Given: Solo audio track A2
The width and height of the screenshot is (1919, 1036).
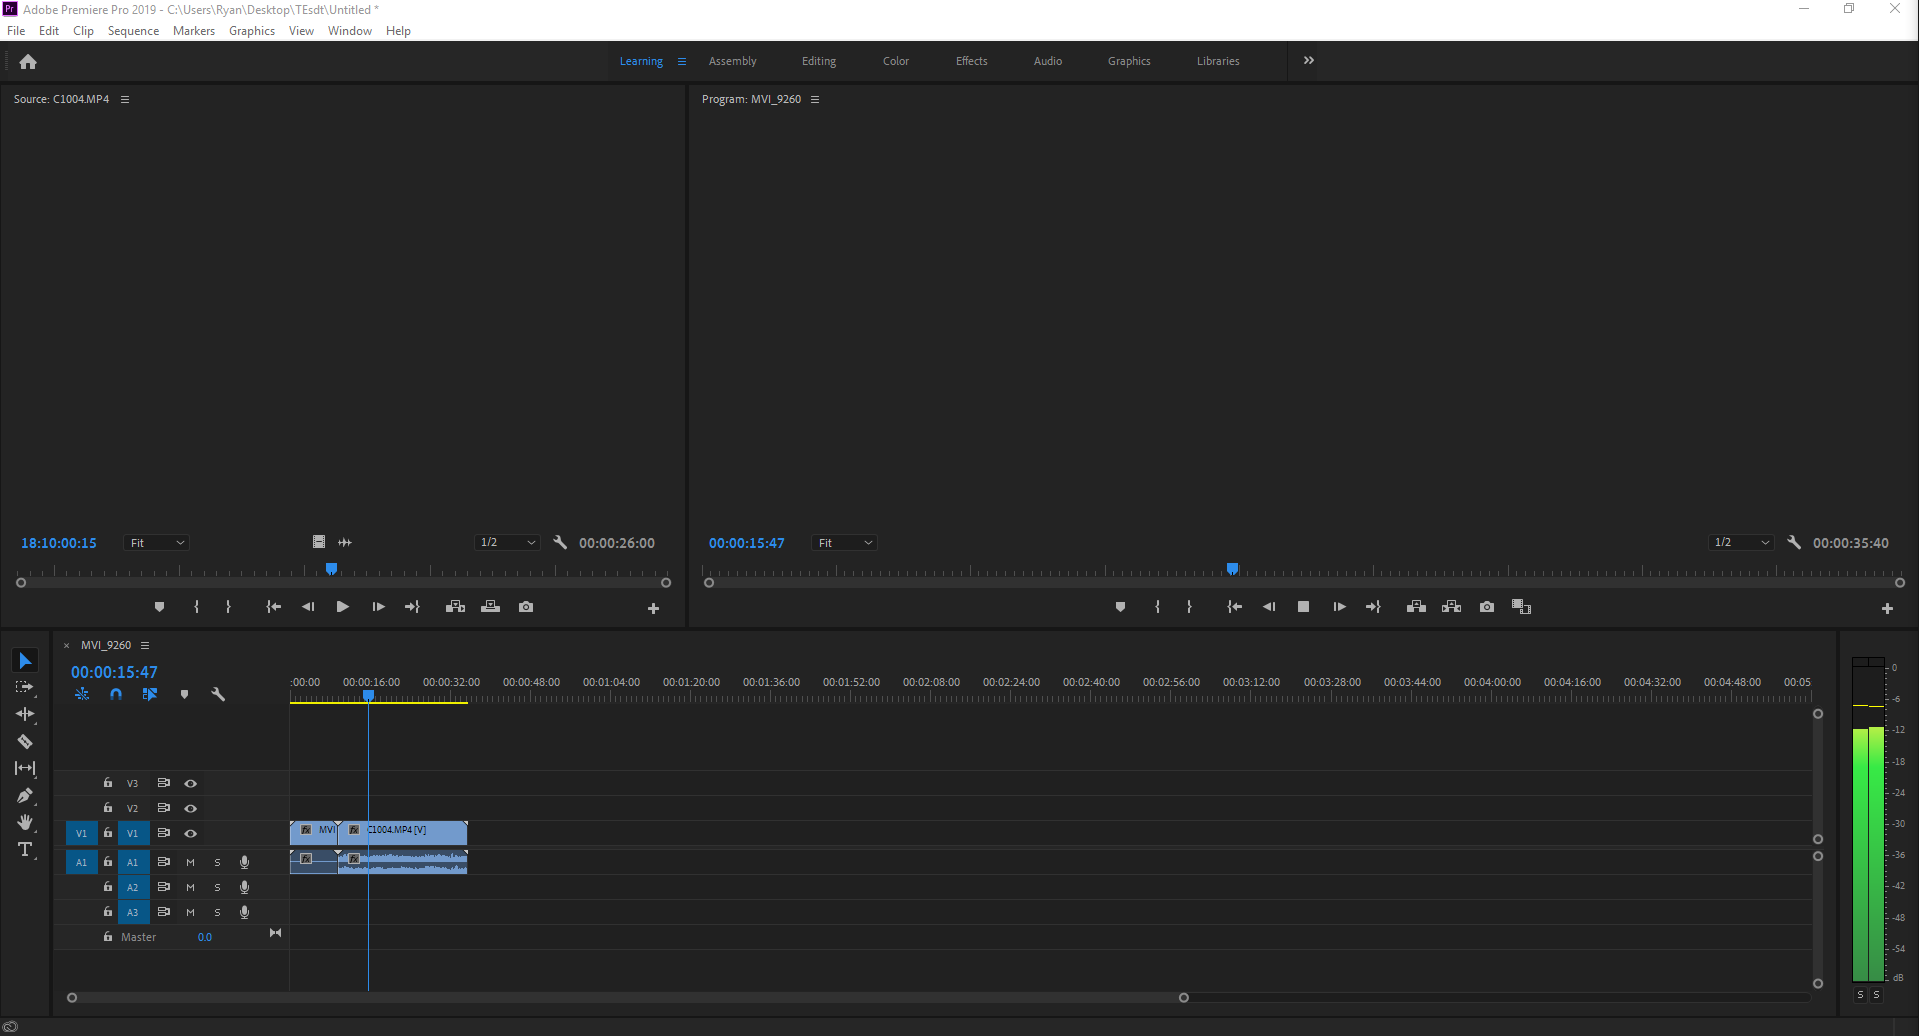Looking at the screenshot, I should [217, 887].
